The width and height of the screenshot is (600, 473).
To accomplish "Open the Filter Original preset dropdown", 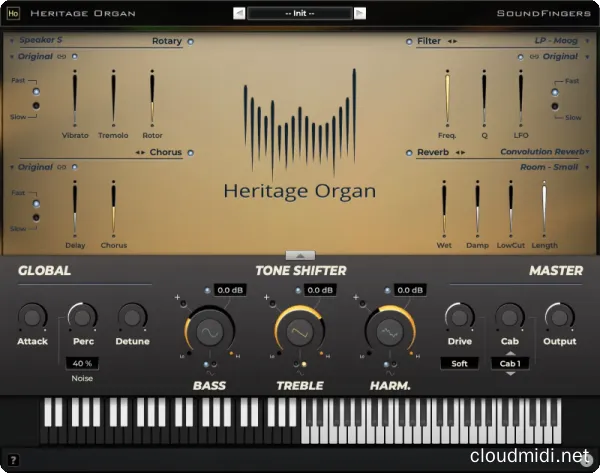I will [566, 57].
